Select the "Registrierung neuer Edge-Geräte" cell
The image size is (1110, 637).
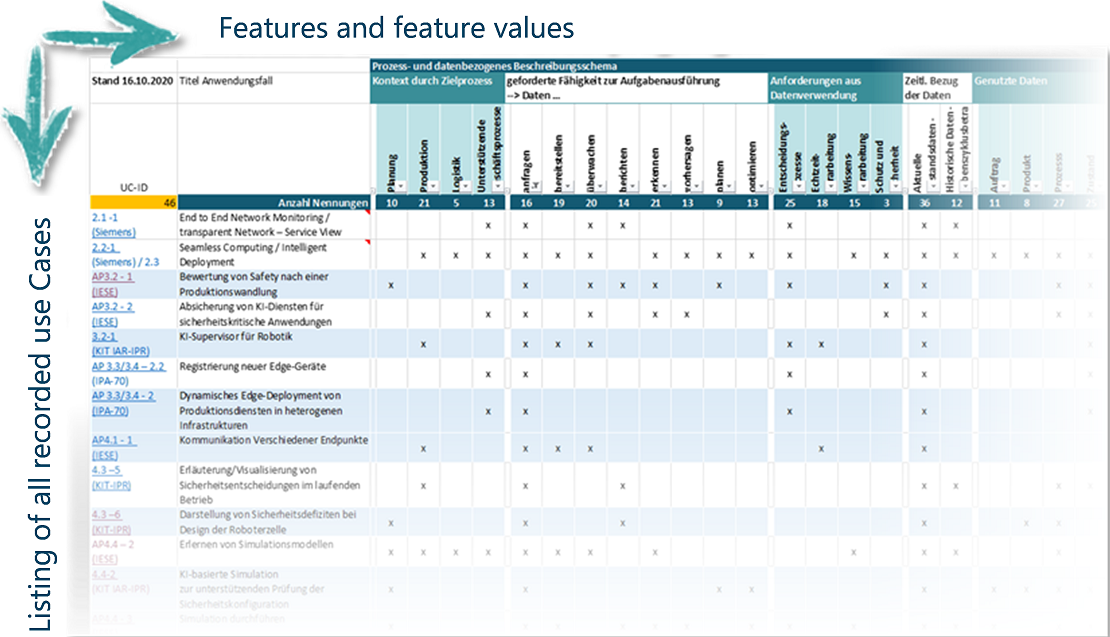273,374
